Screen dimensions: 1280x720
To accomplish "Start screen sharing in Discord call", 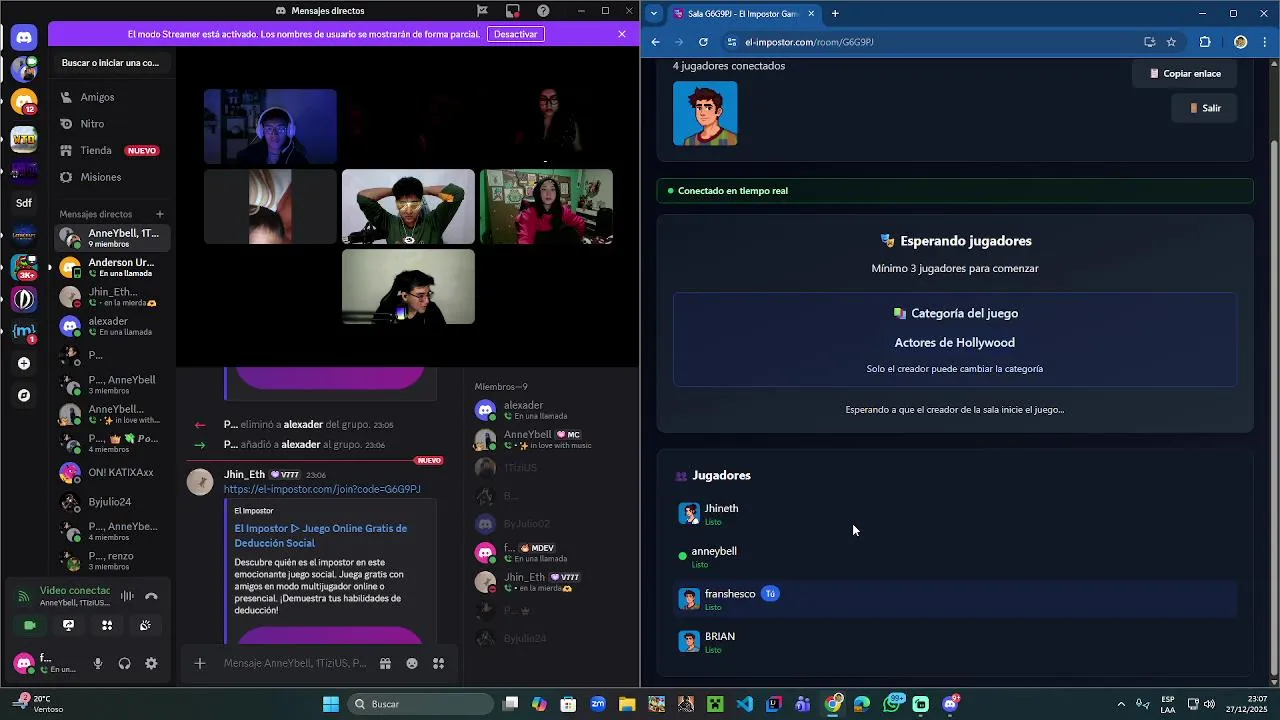I will 68,625.
